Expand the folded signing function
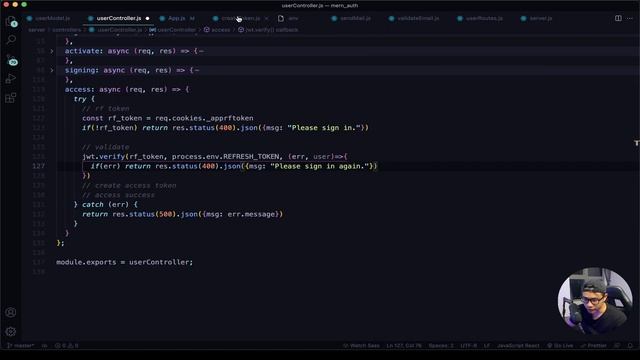Screen dimensions: 640x360 tap(52, 70)
